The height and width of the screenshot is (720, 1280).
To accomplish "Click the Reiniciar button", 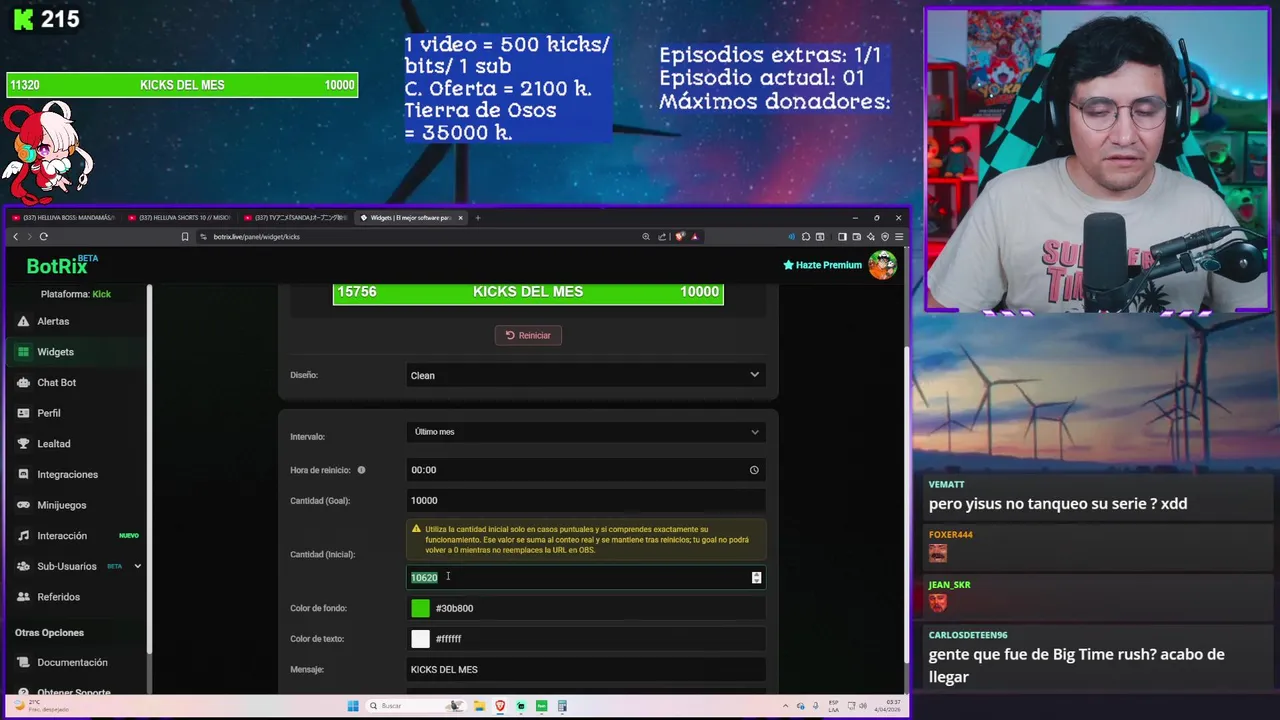I will point(528,335).
